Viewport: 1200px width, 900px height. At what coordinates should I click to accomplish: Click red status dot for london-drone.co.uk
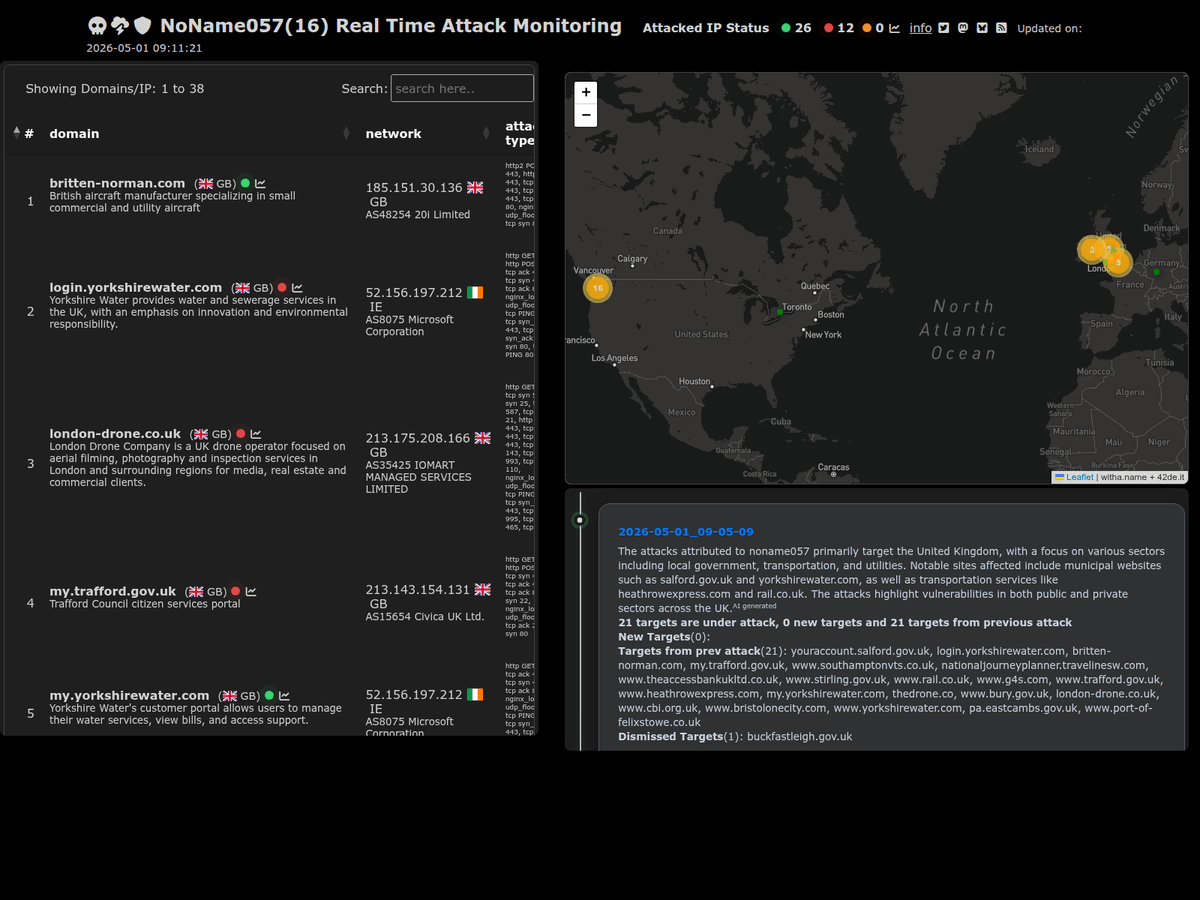(x=241, y=434)
